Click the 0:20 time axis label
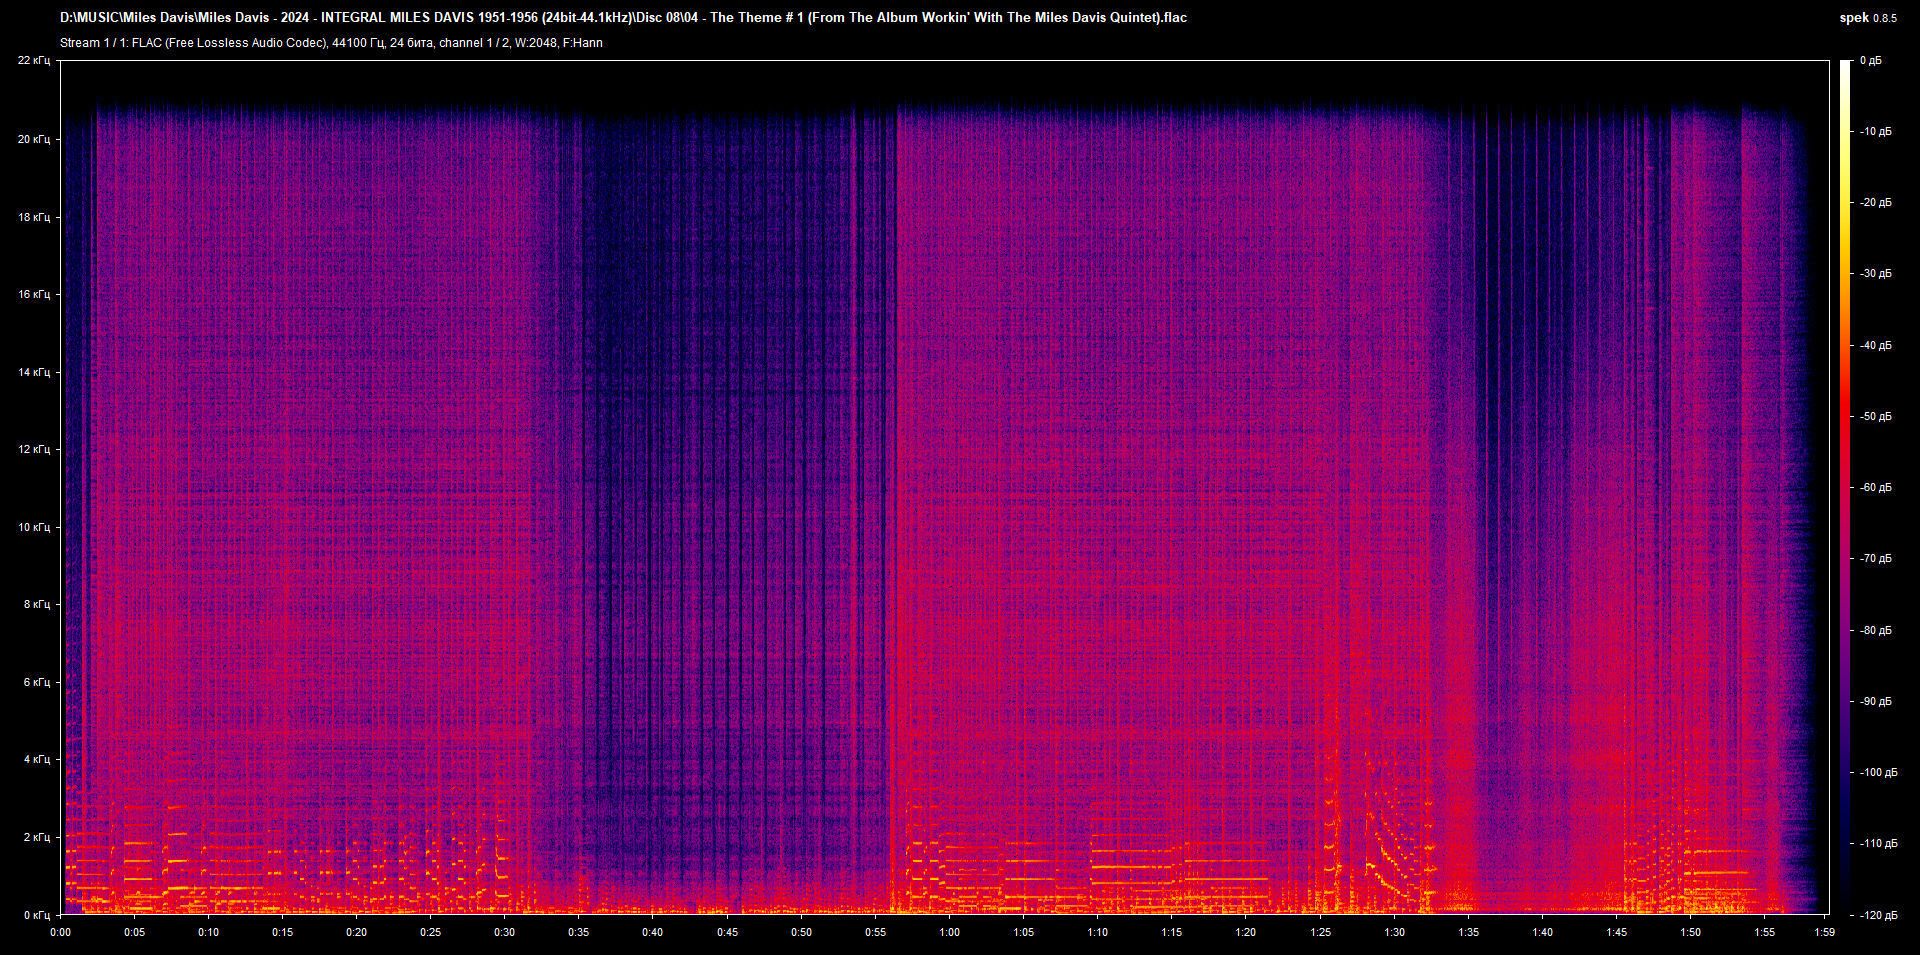1920x955 pixels. 357,932
